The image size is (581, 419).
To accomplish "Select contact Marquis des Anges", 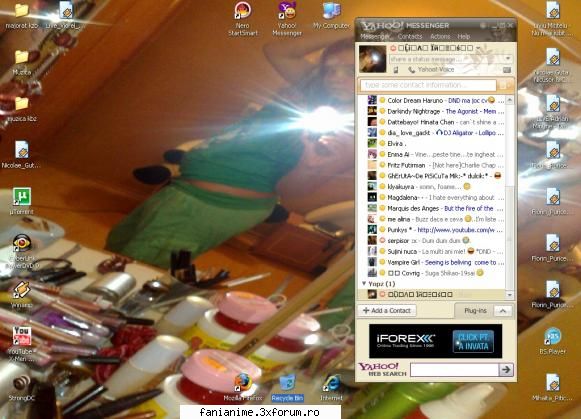I will pyautogui.click(x=432, y=208).
